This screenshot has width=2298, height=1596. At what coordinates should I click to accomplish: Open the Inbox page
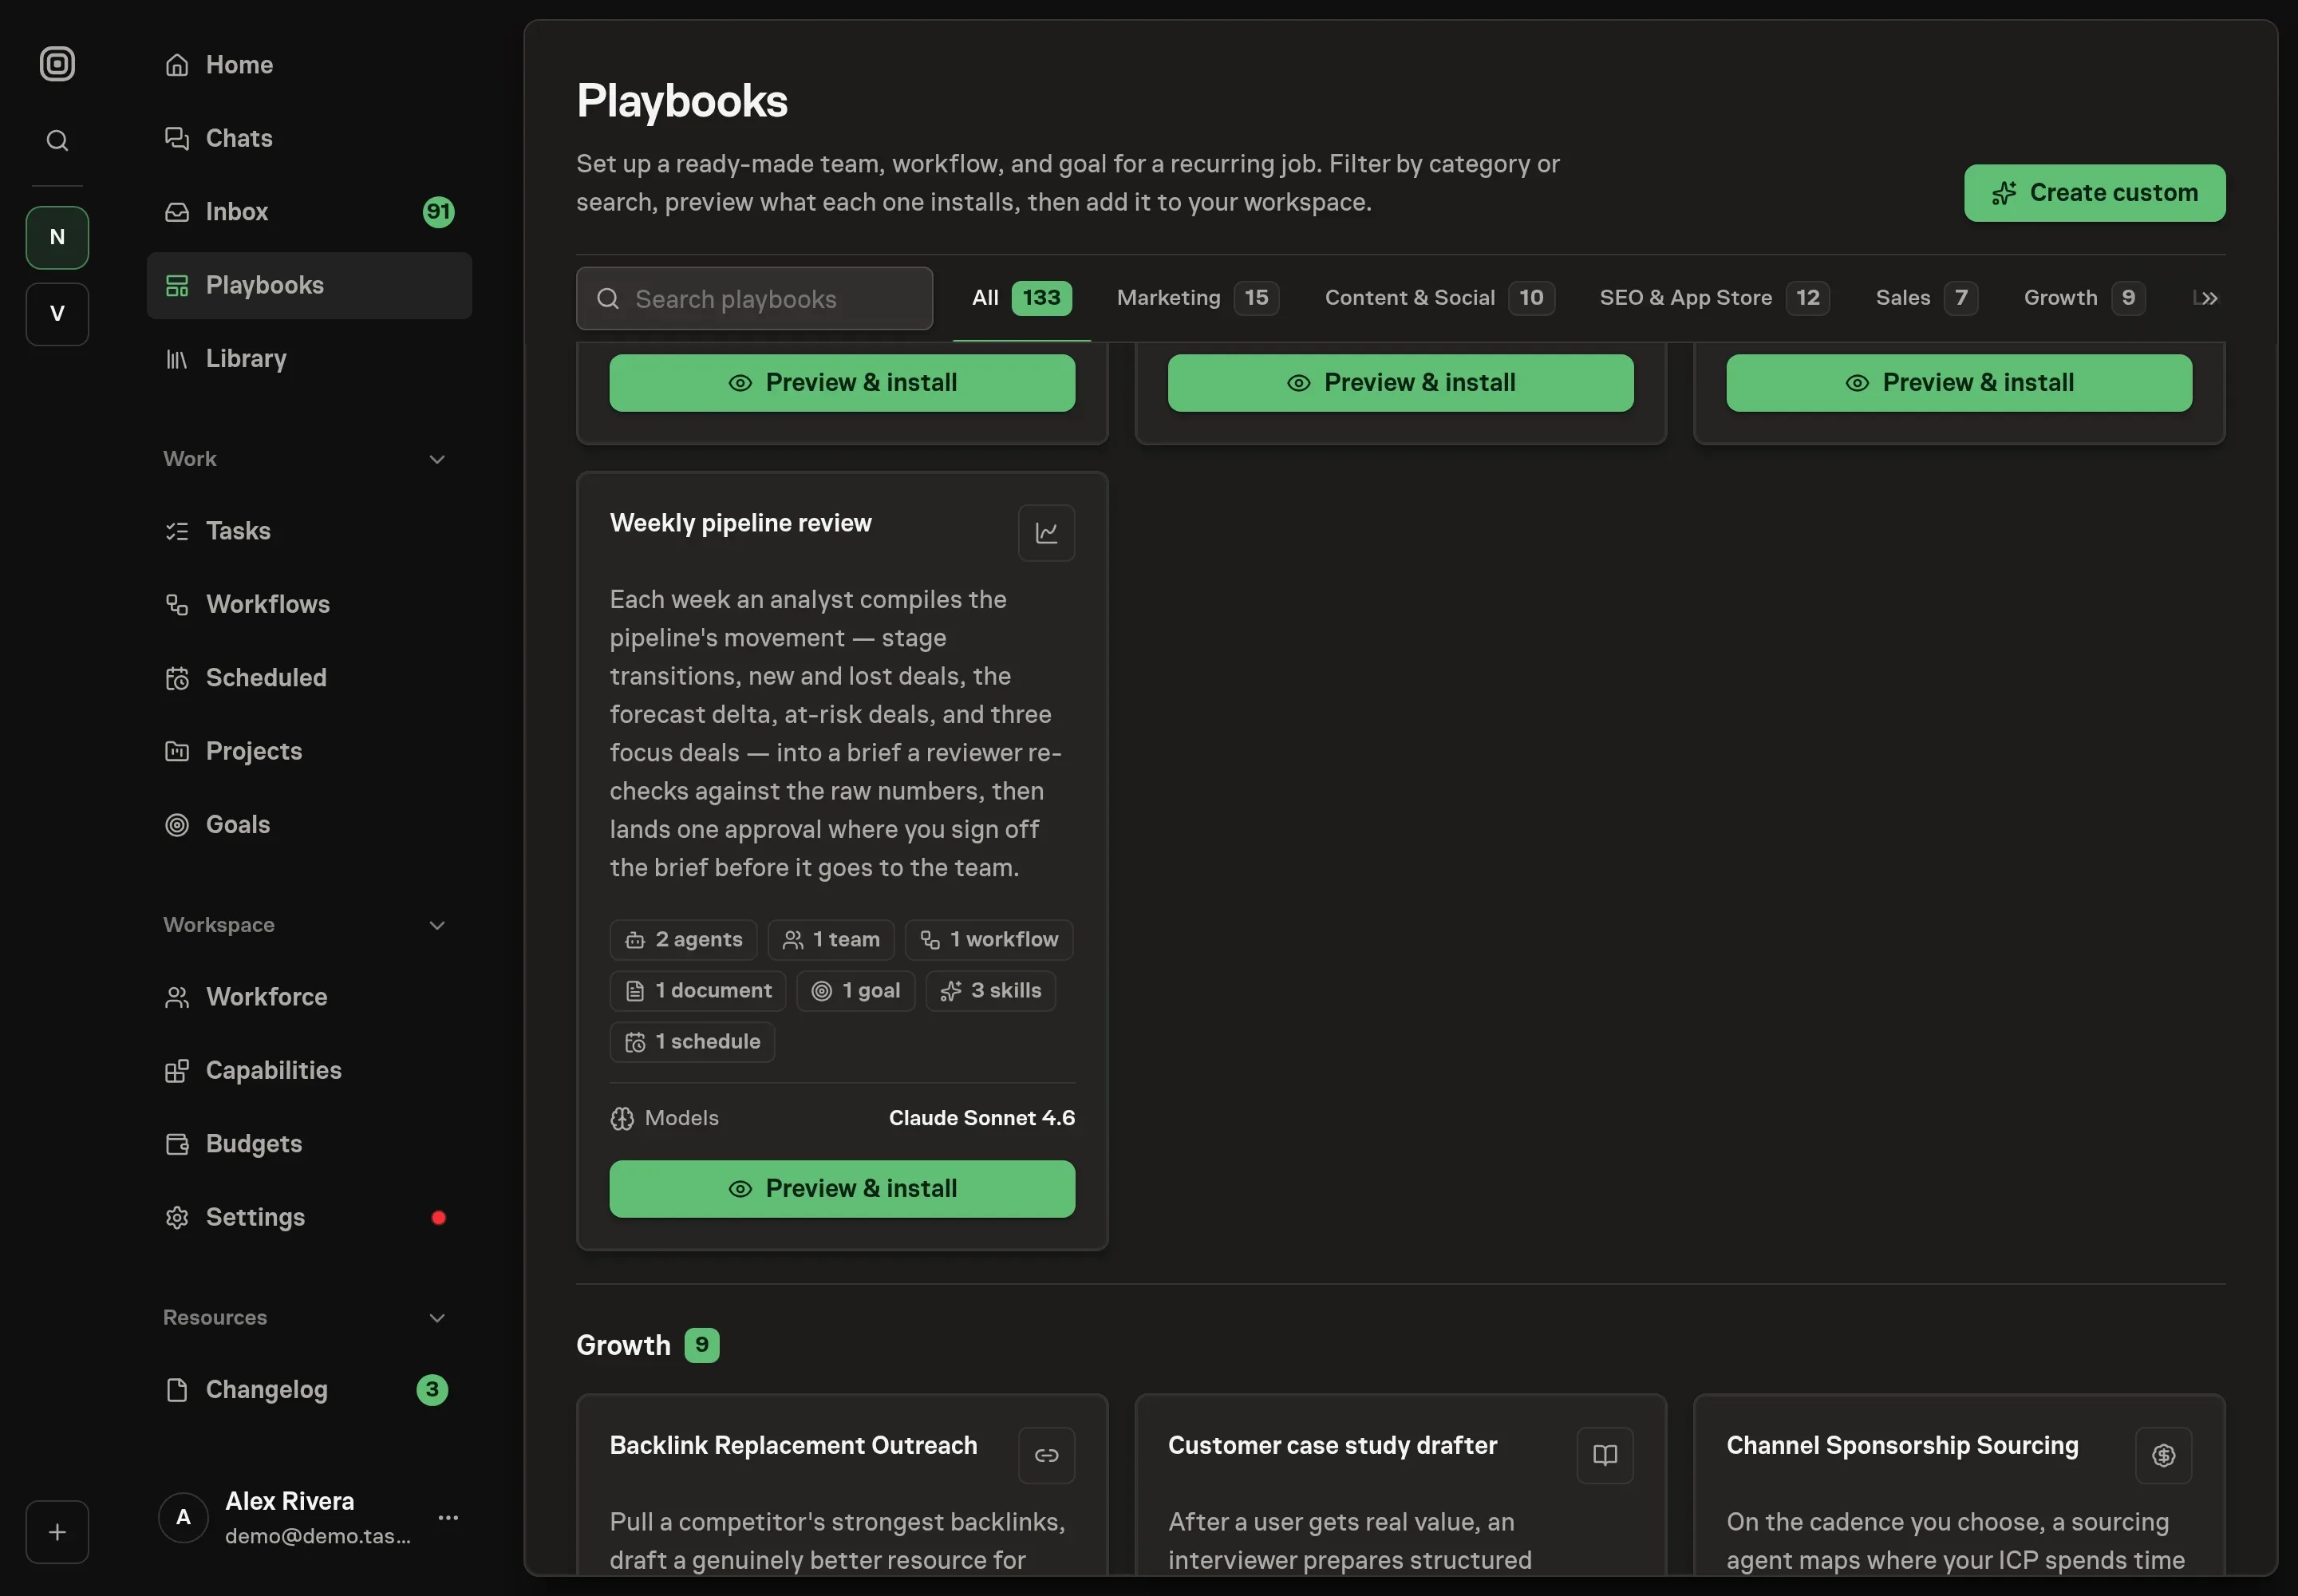309,212
